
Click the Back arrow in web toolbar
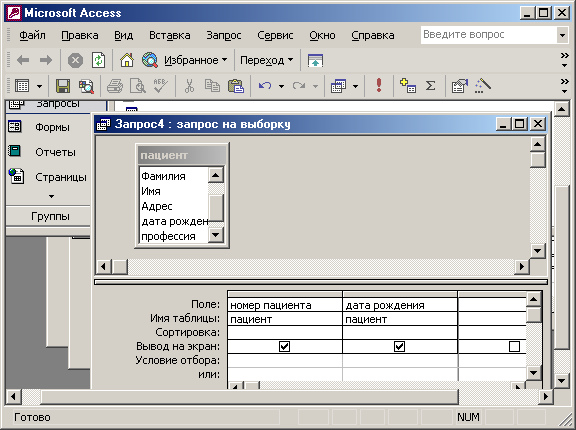pos(23,60)
